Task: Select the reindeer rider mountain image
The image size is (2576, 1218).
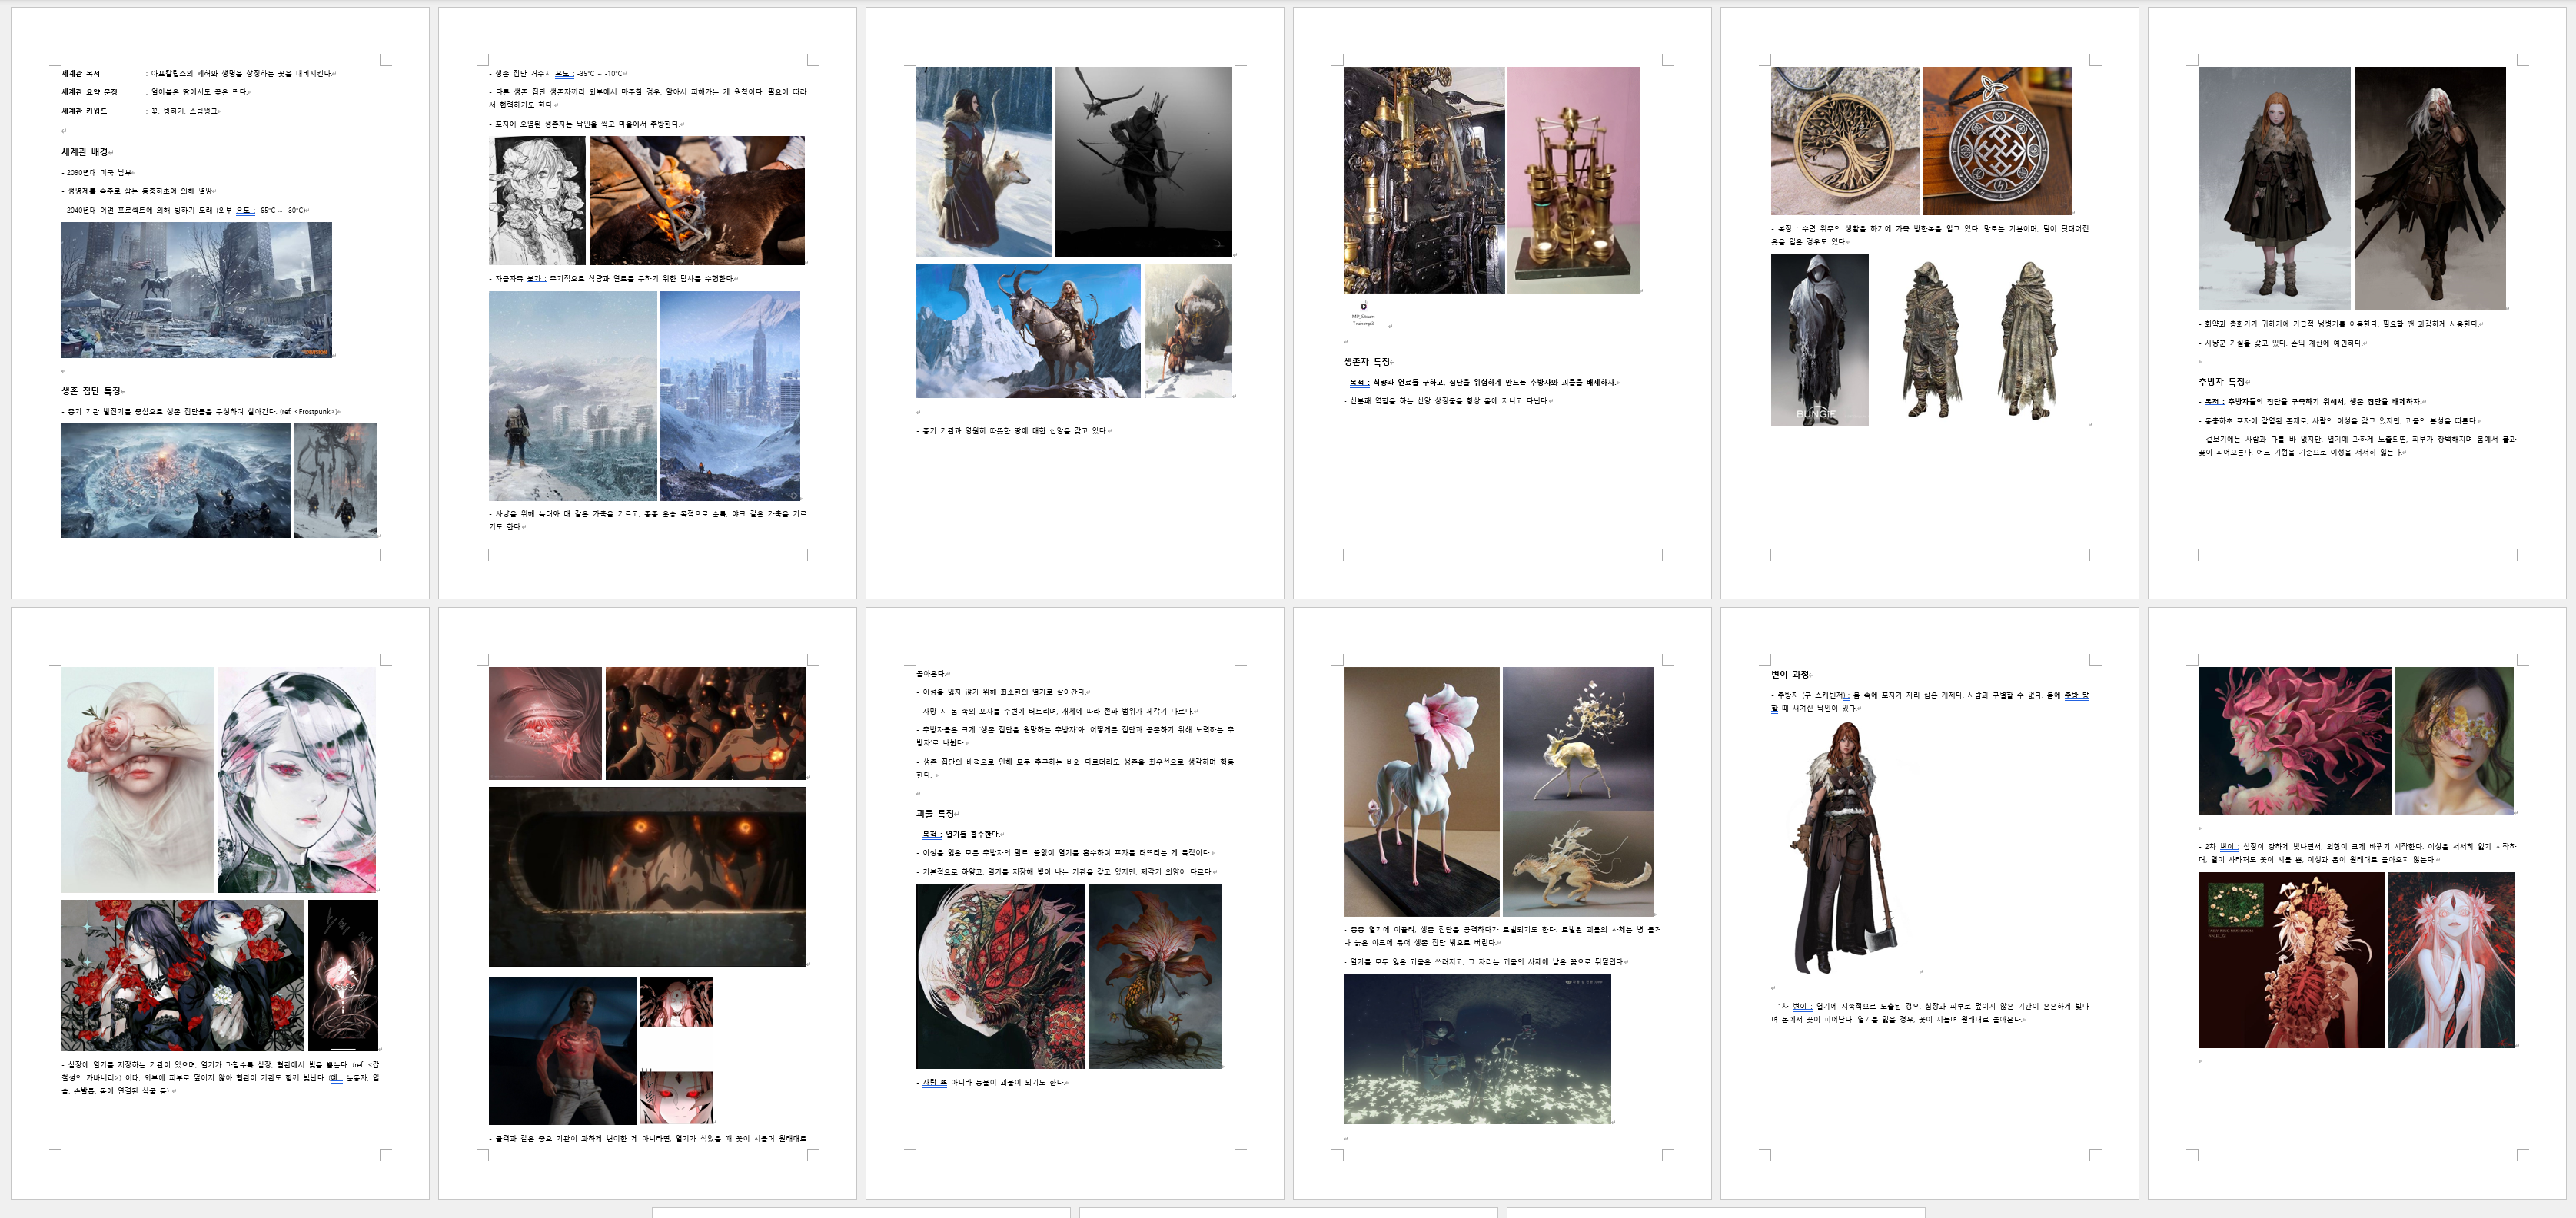Action: (x=1028, y=331)
